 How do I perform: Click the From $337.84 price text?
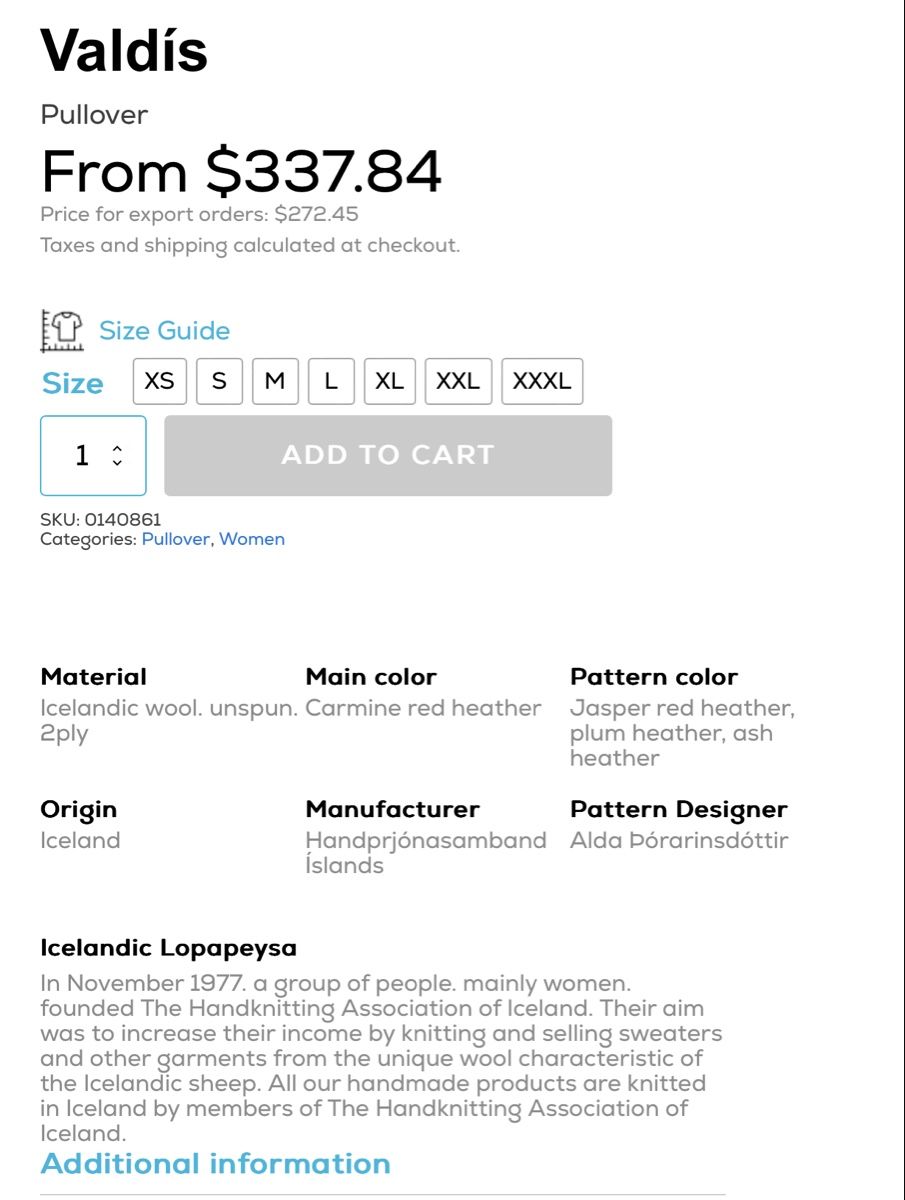(x=241, y=171)
